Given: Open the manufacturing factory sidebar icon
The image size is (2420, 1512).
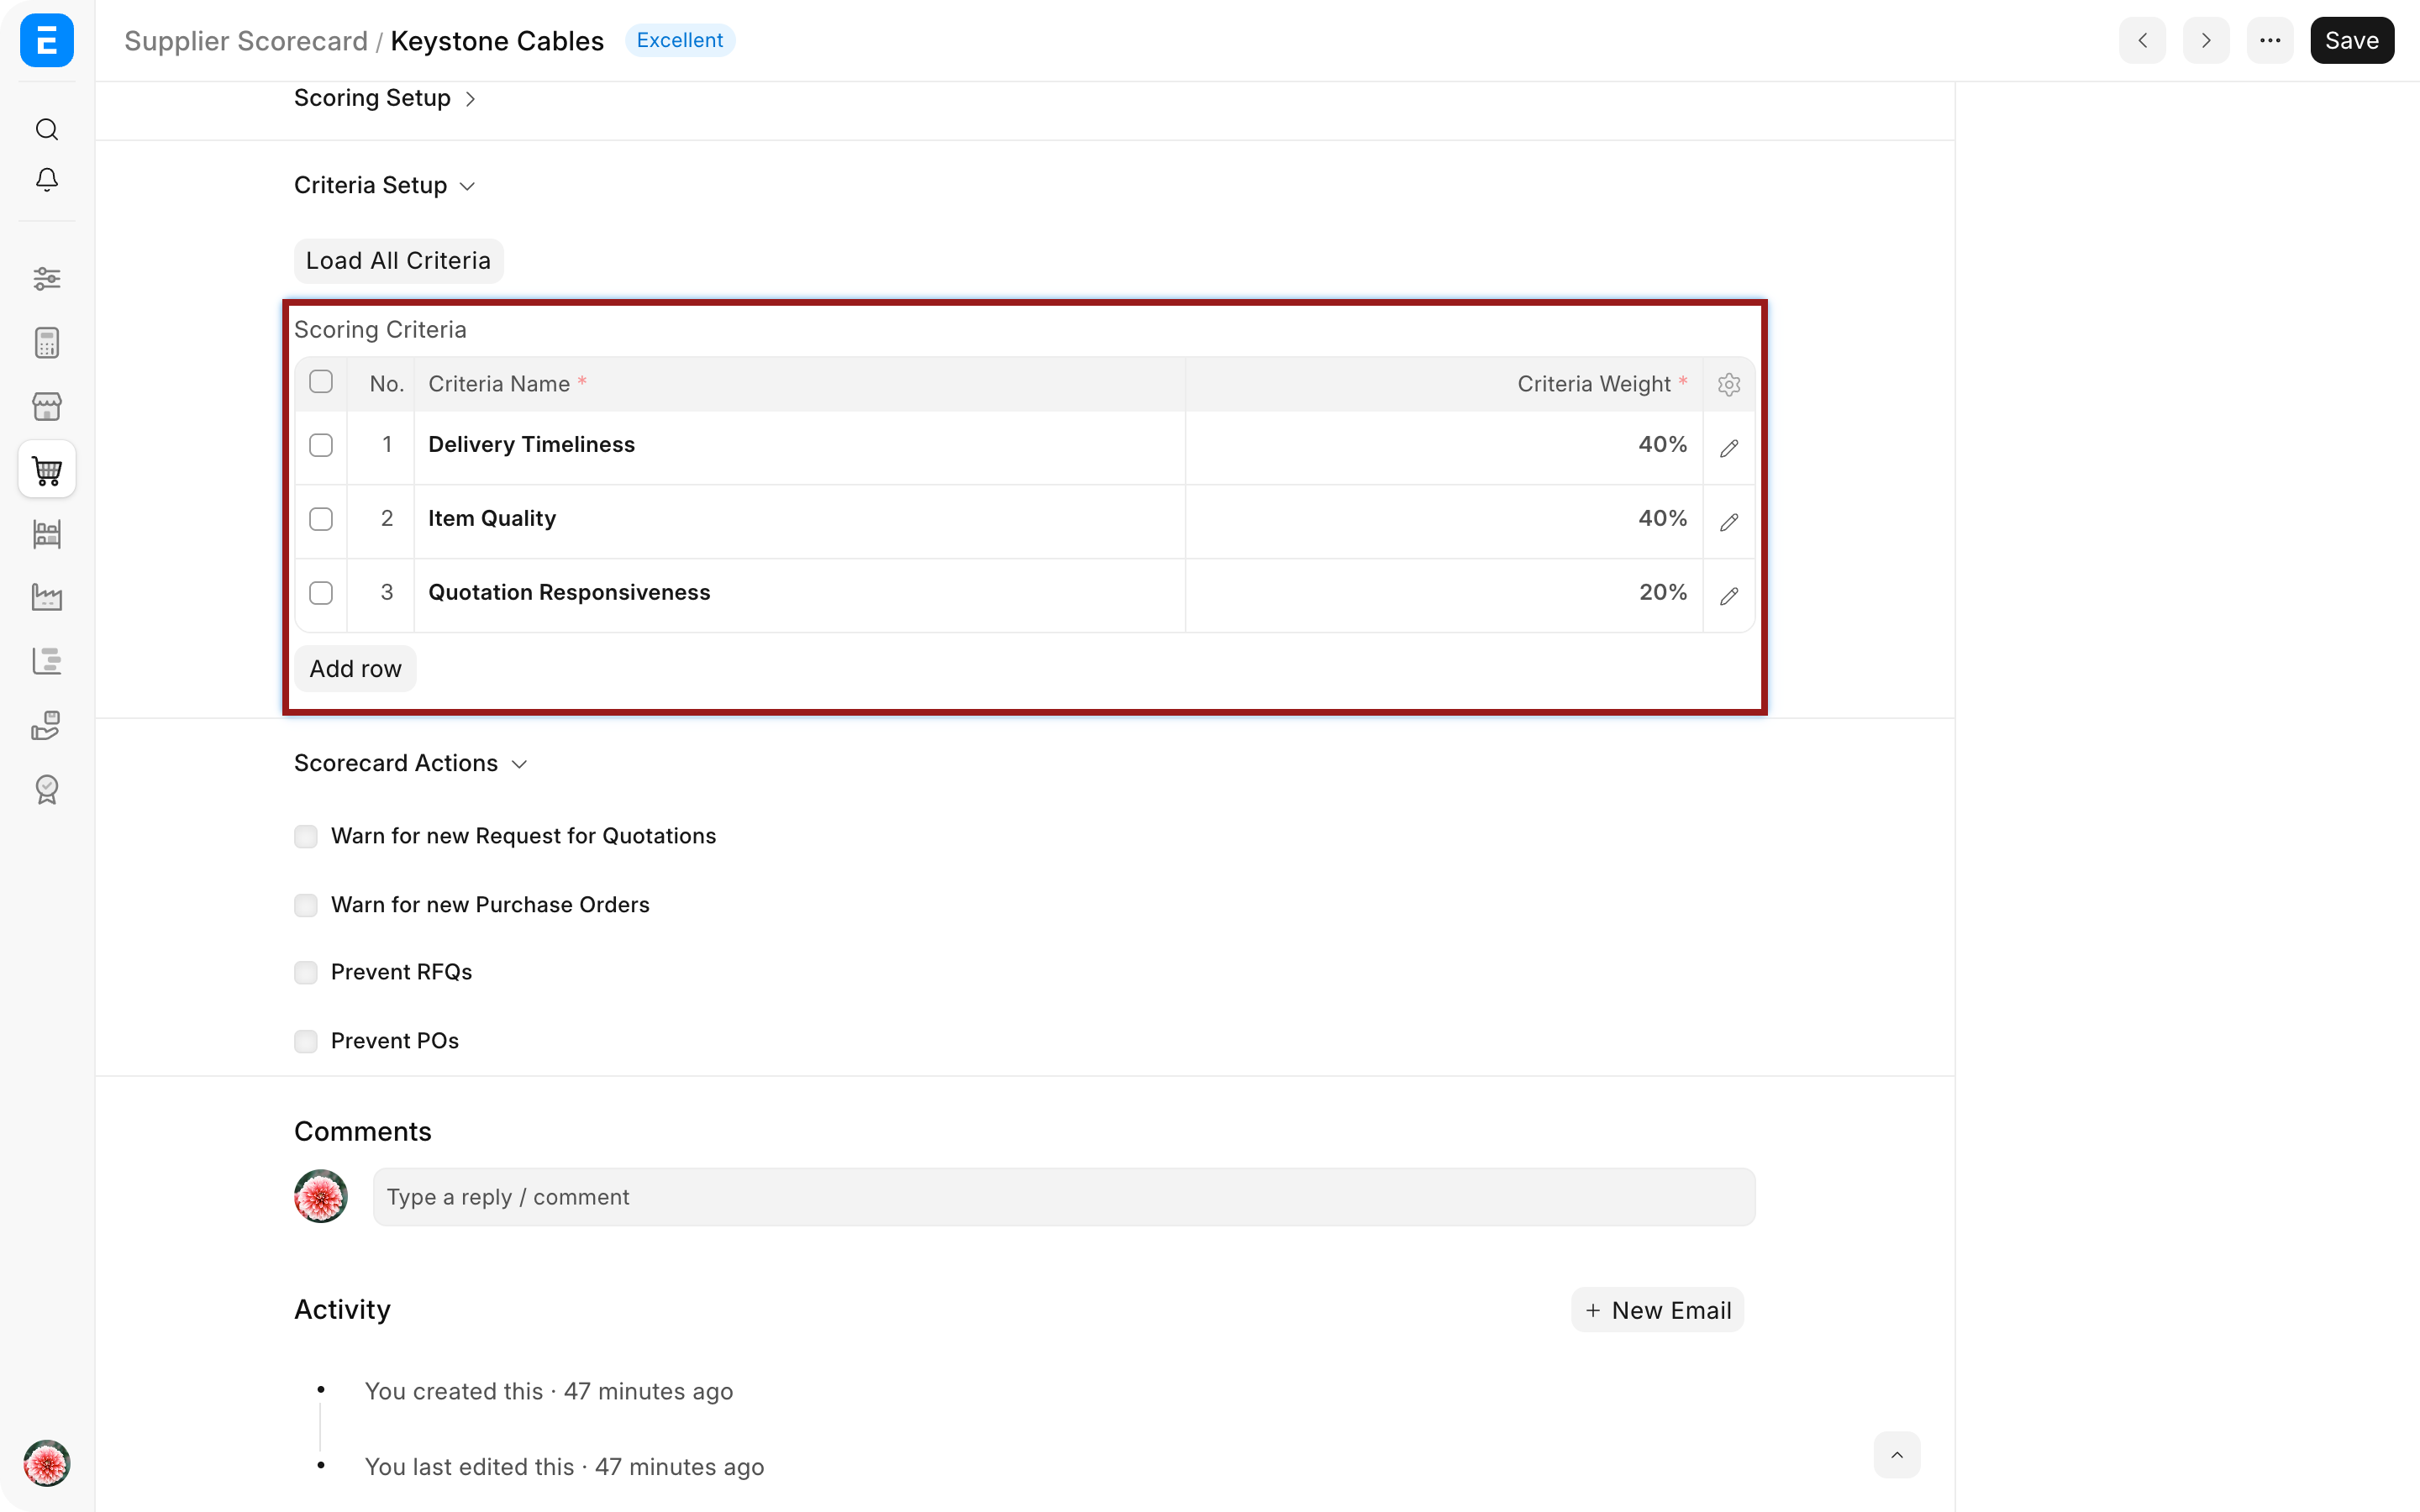Looking at the screenshot, I should click(x=47, y=597).
